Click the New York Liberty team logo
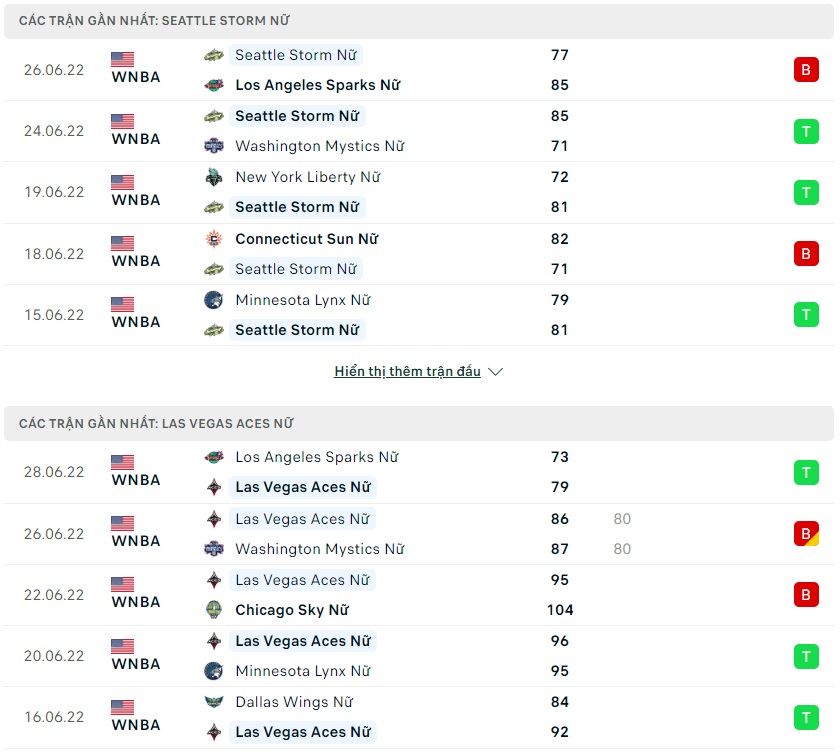This screenshot has height=753, width=840. coord(214,177)
